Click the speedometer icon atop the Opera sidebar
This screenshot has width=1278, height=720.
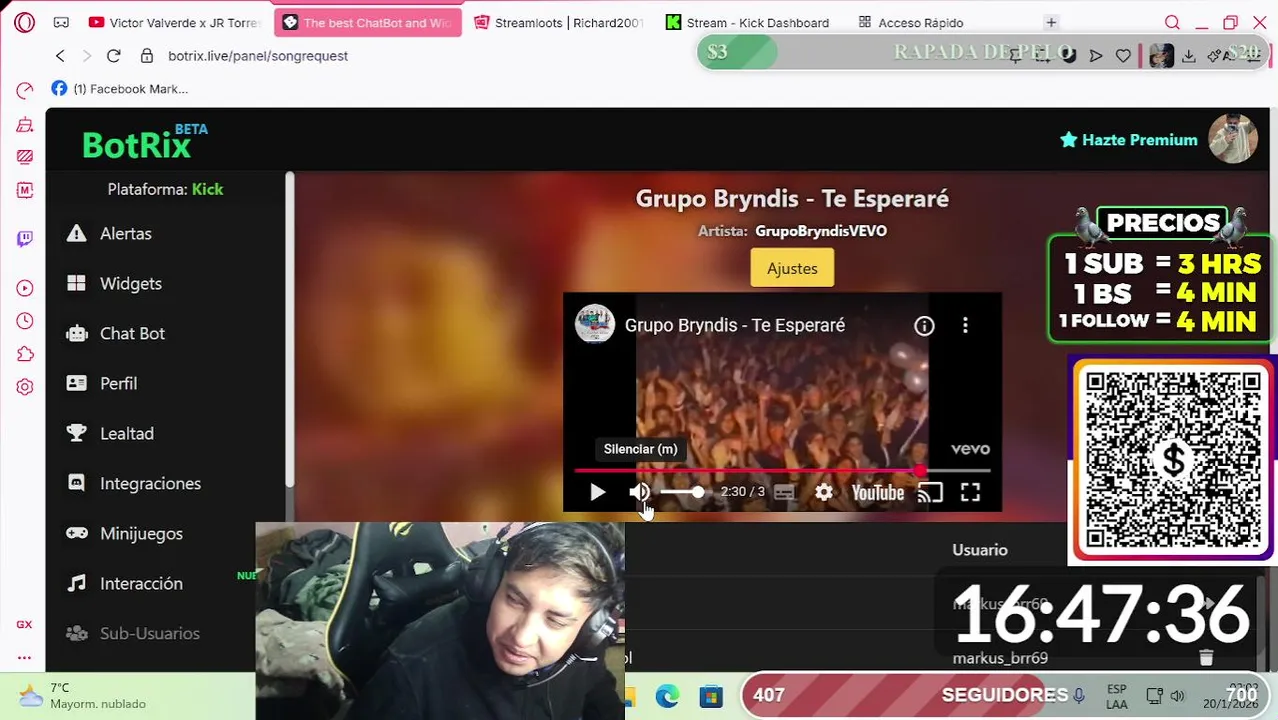(x=25, y=90)
